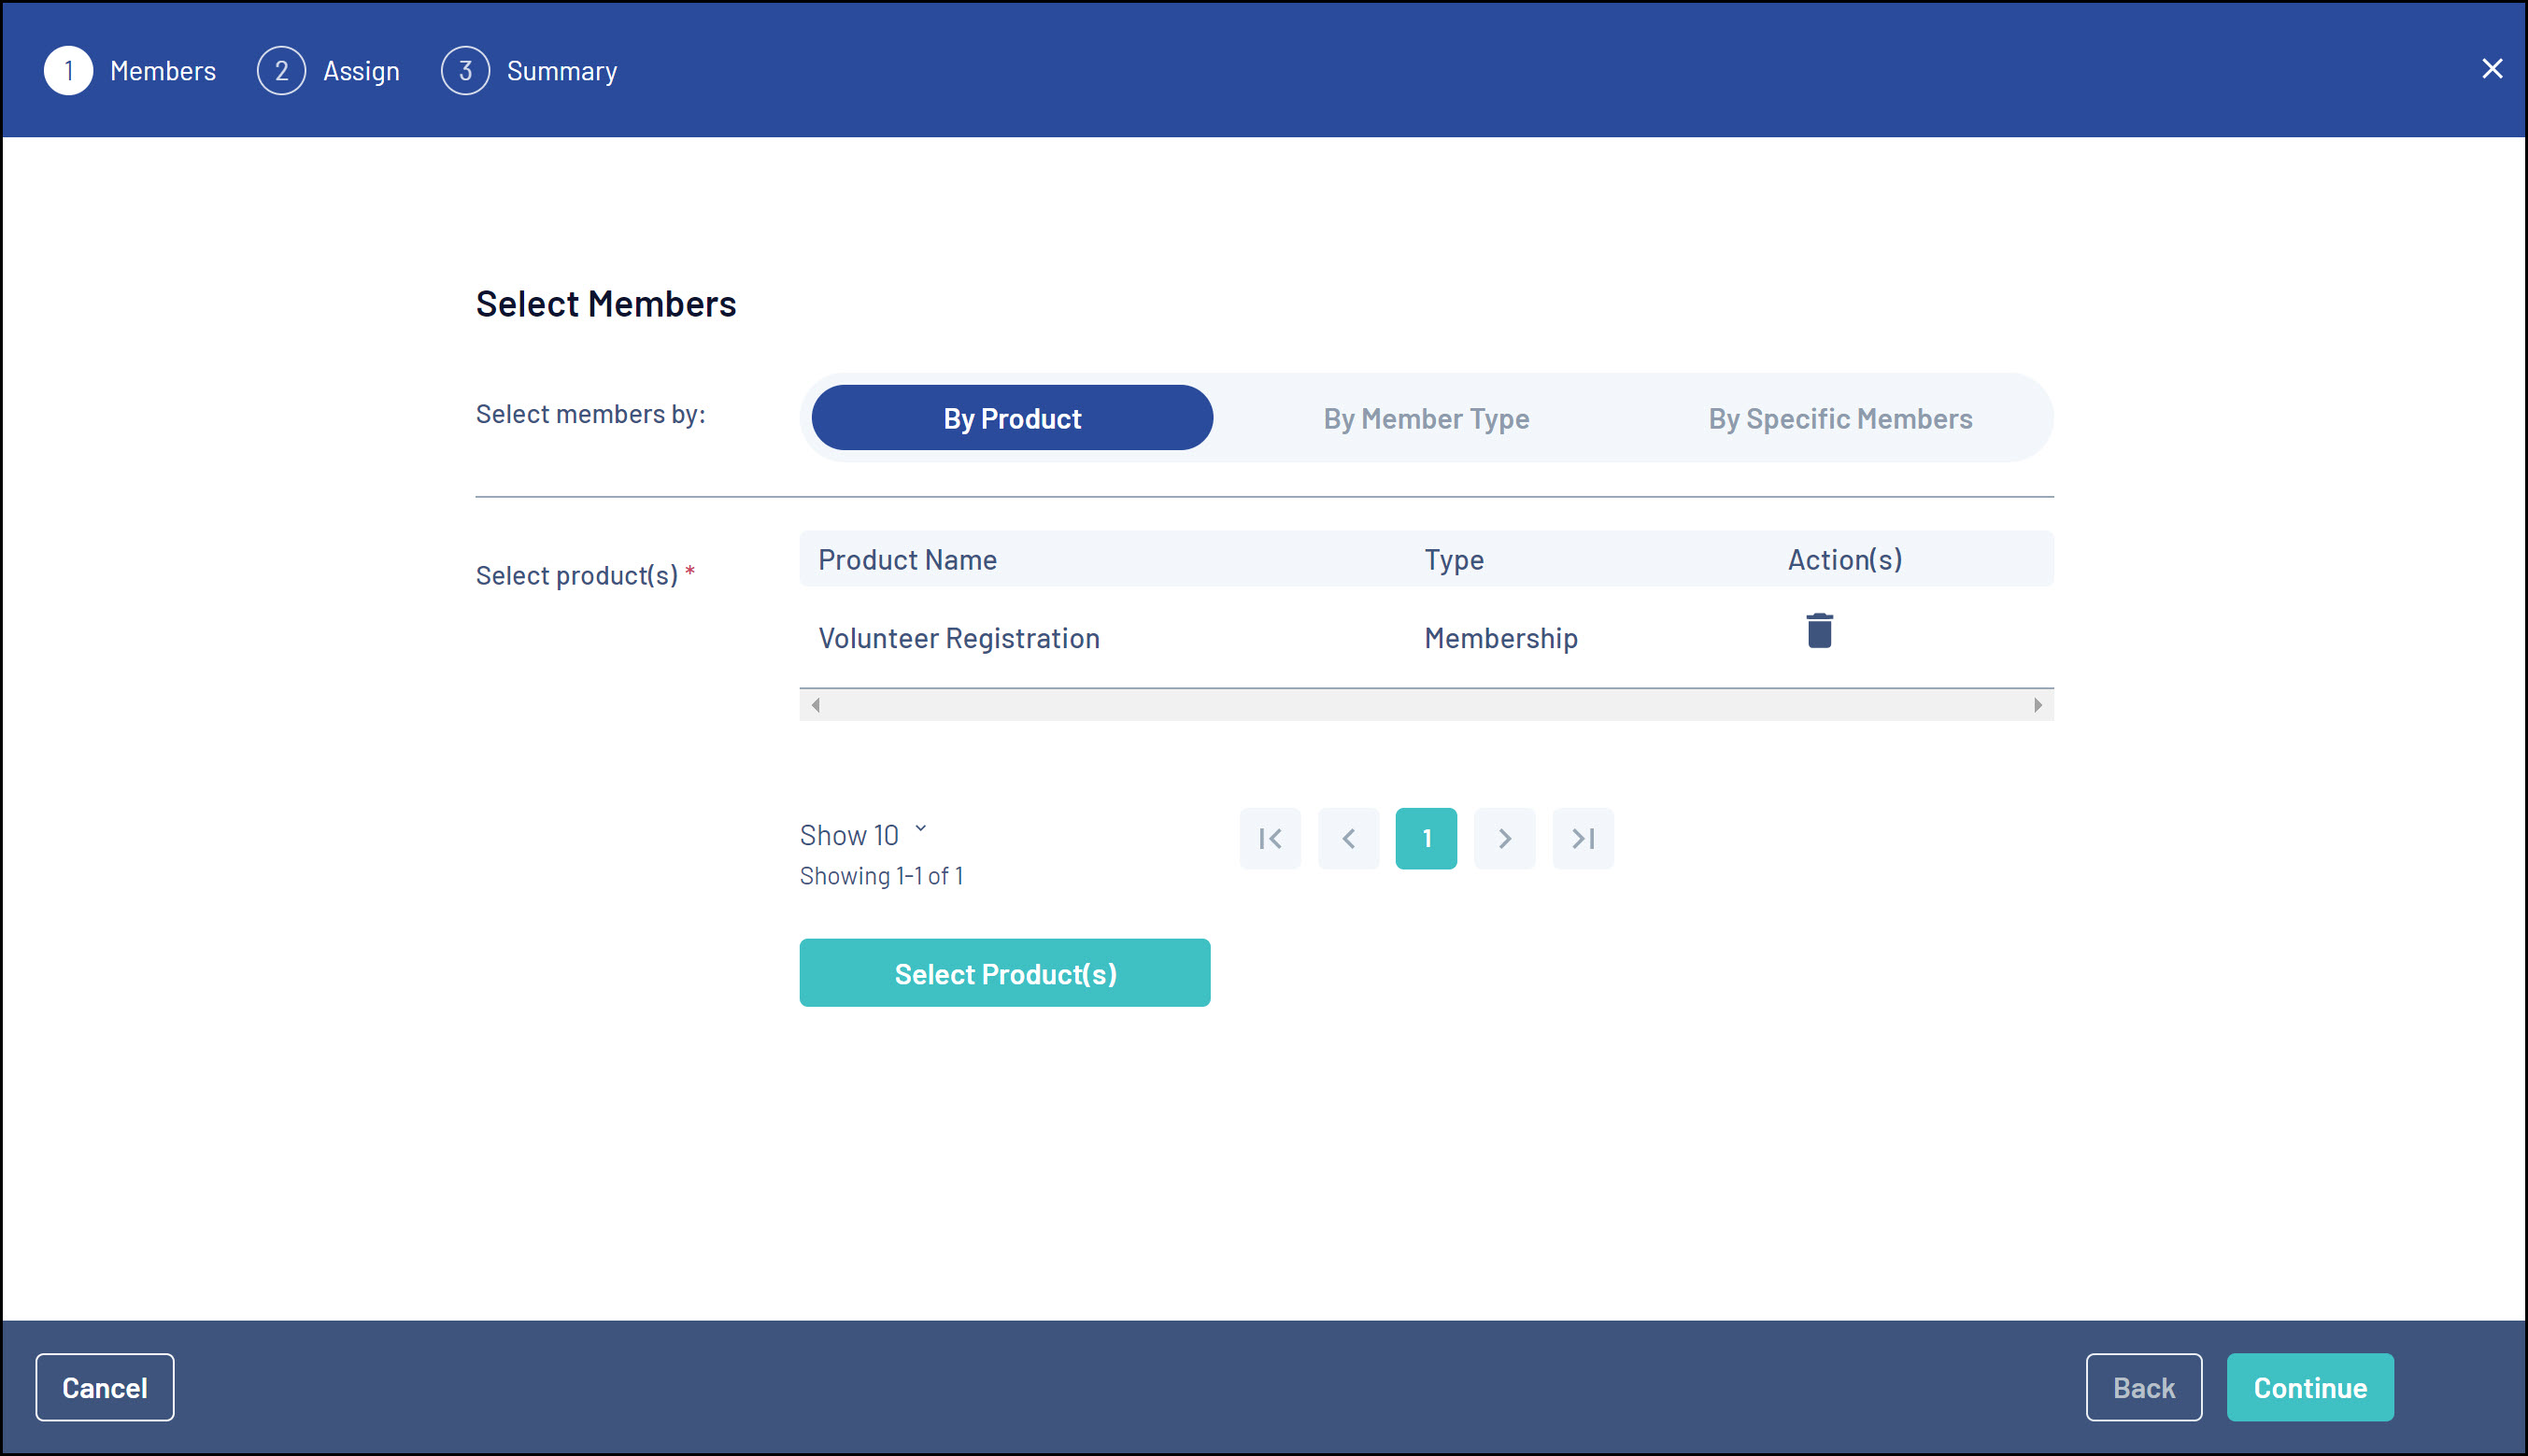Select page 1 in pagination
The image size is (2528, 1456).
[1426, 838]
